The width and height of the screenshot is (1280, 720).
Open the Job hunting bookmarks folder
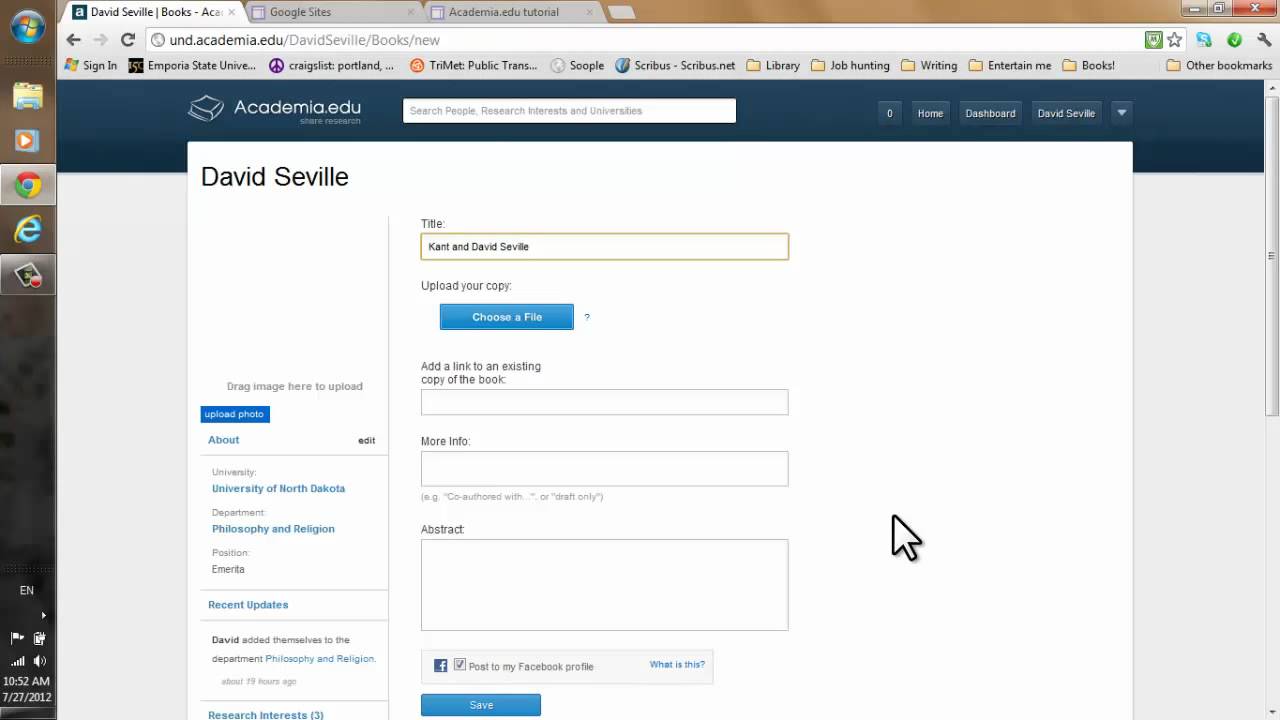coord(850,65)
